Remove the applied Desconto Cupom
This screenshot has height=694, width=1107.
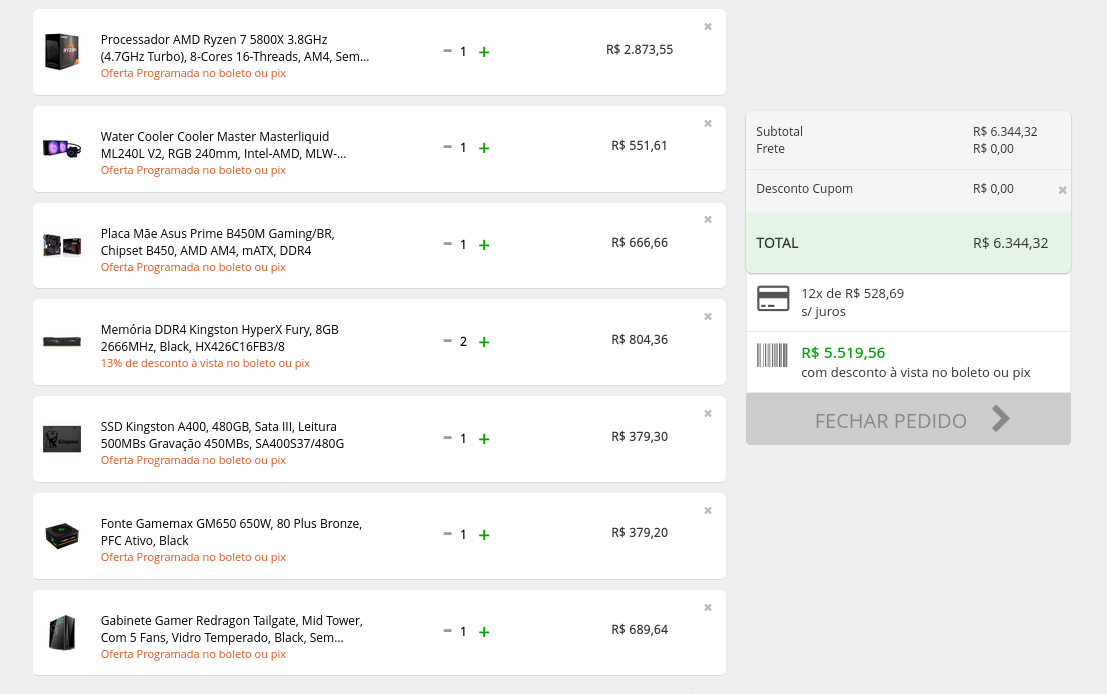[x=1062, y=190]
